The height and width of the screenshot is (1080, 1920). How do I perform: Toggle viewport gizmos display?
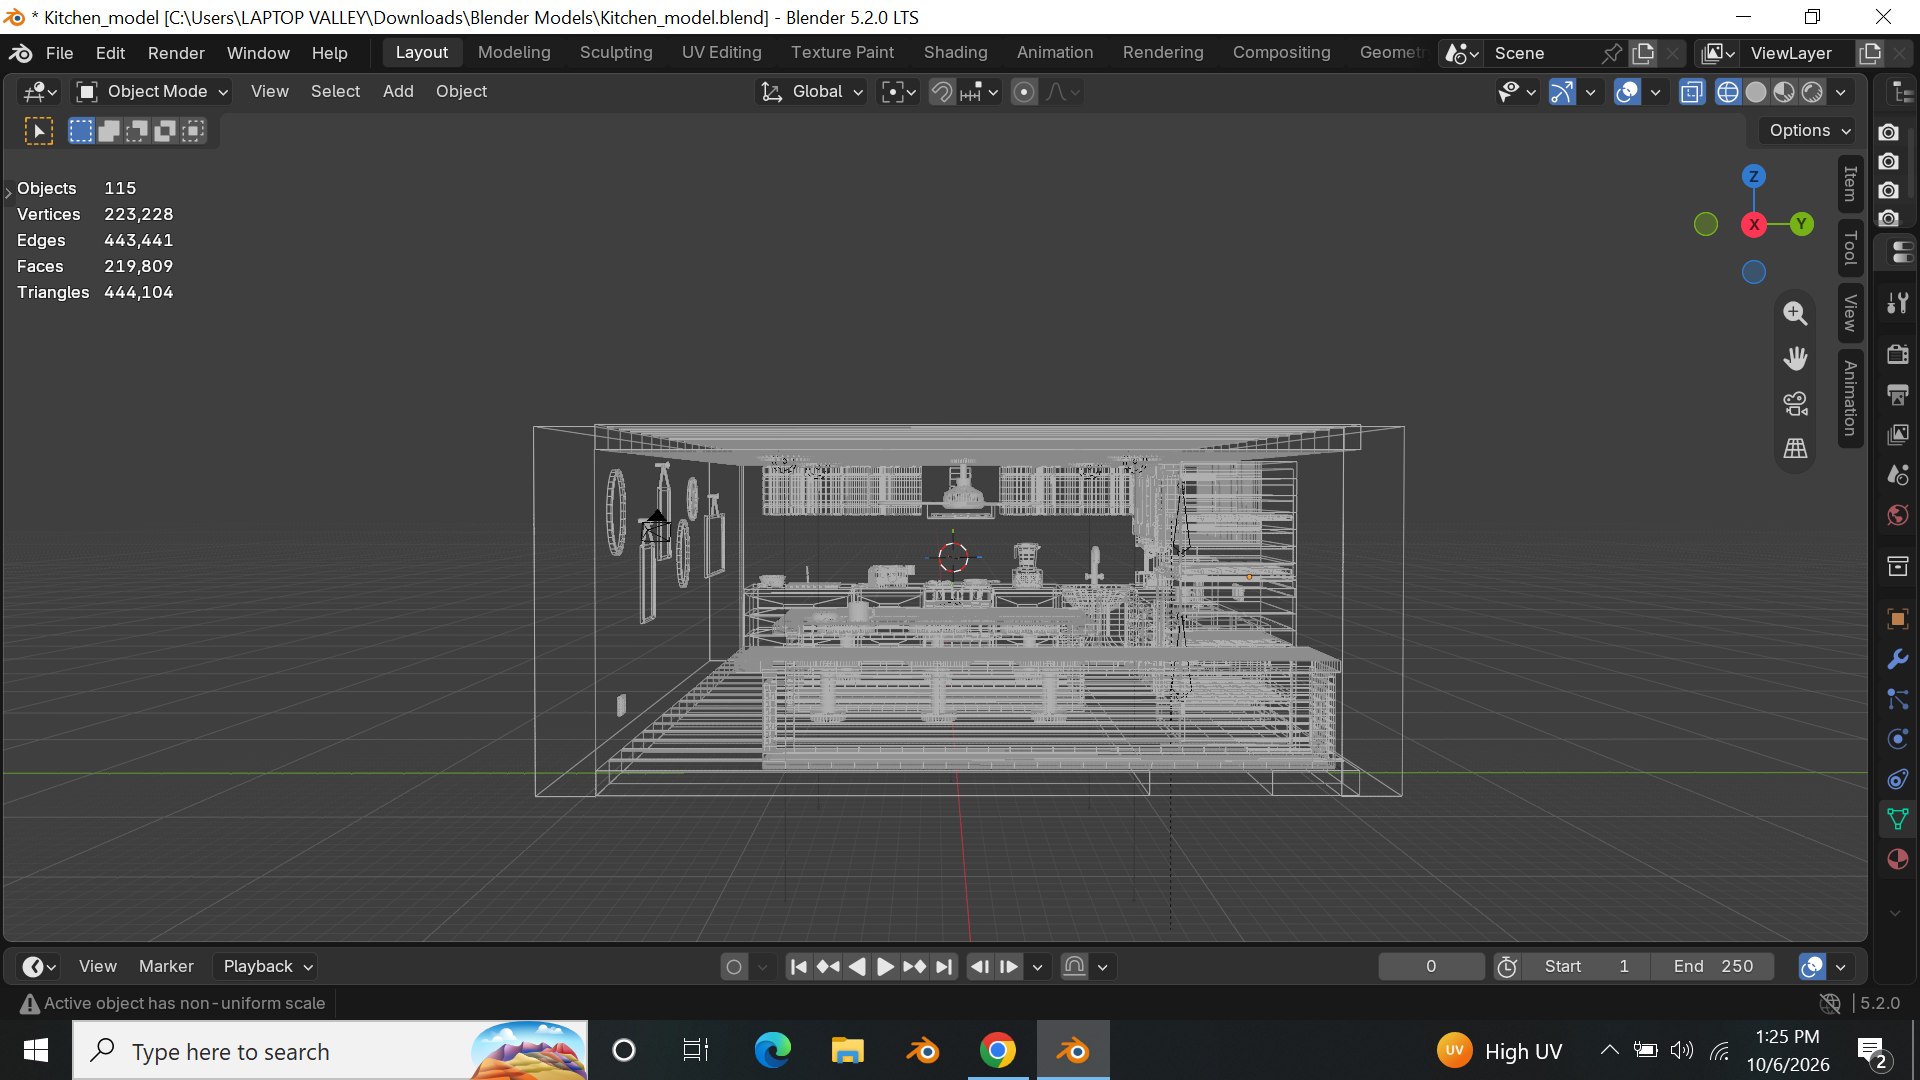pyautogui.click(x=1562, y=92)
